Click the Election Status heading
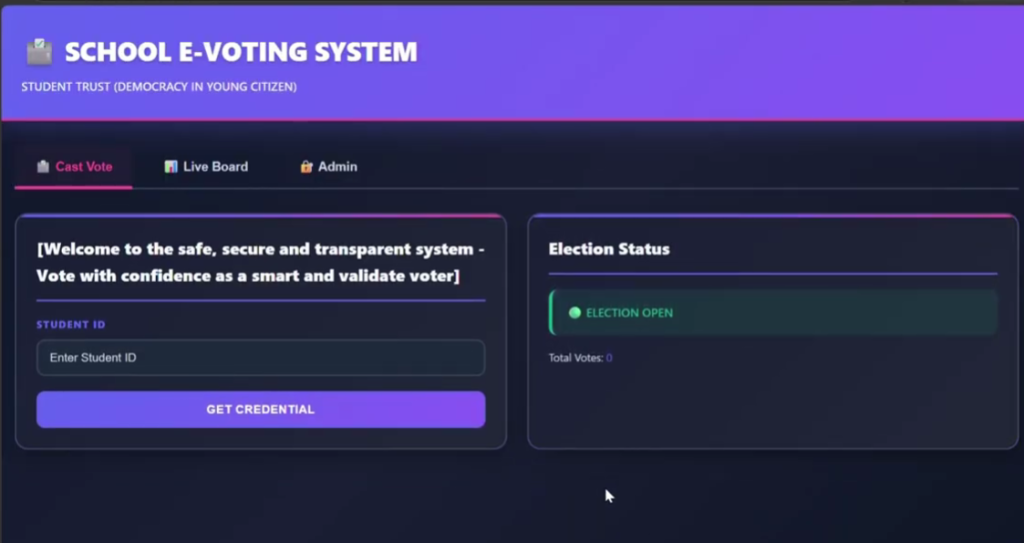1024x543 pixels. point(609,249)
